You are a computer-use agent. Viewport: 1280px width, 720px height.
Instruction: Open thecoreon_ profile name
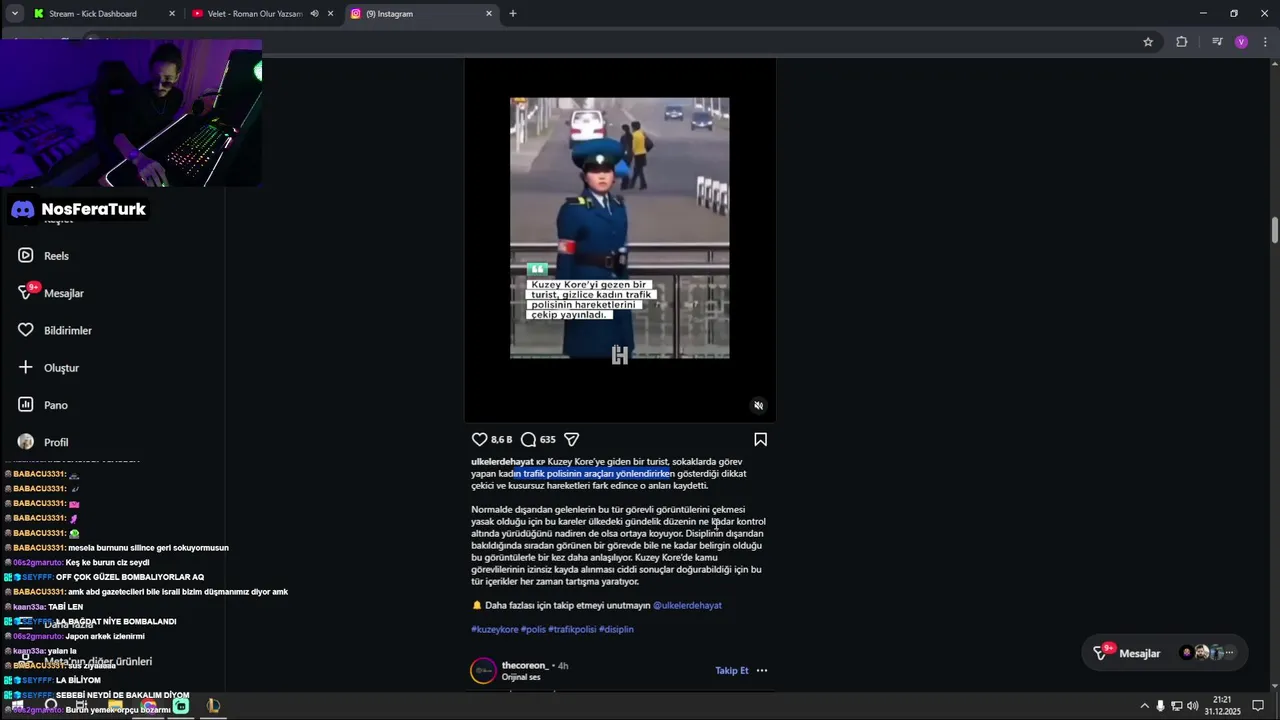coord(525,666)
